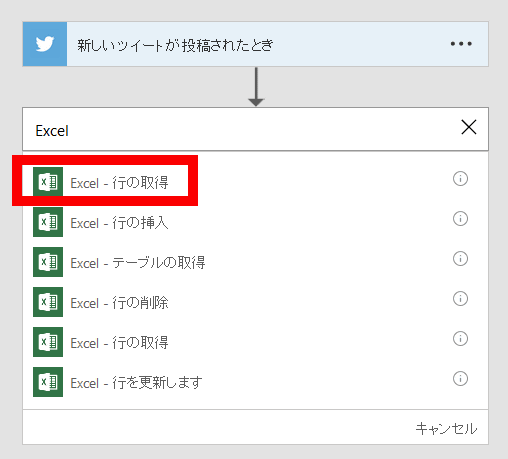The height and width of the screenshot is (459, 508).
Task: Choose the Excel - 行を更新します action
Action: [x=136, y=383]
